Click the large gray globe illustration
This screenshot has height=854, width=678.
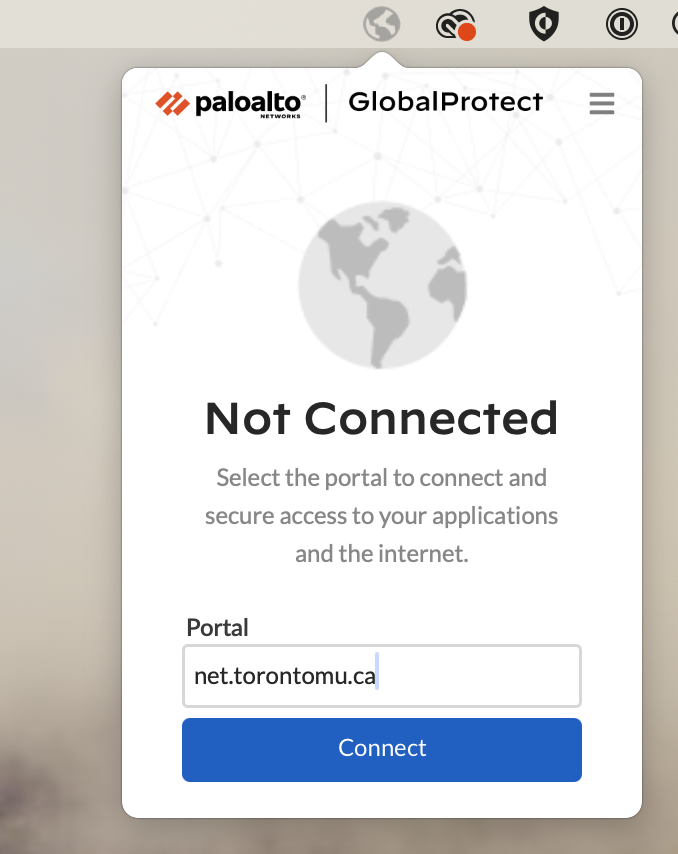click(382, 285)
